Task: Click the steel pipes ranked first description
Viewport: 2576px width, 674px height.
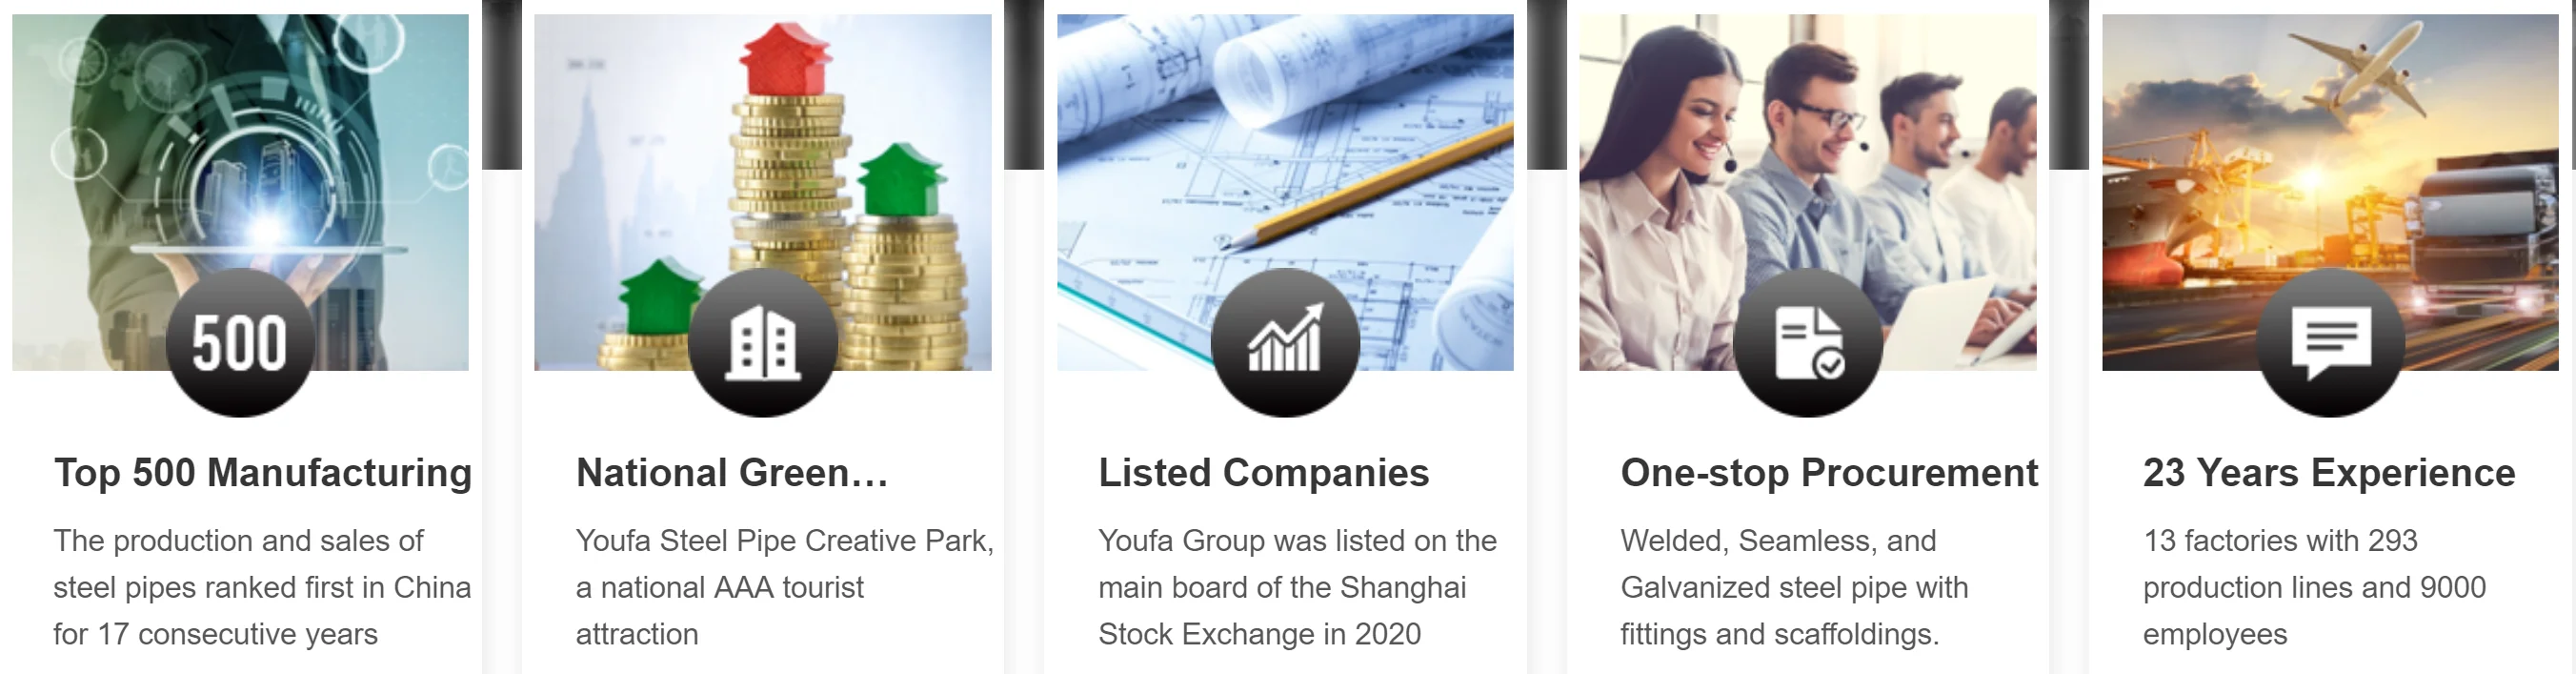Action: pyautogui.click(x=262, y=587)
